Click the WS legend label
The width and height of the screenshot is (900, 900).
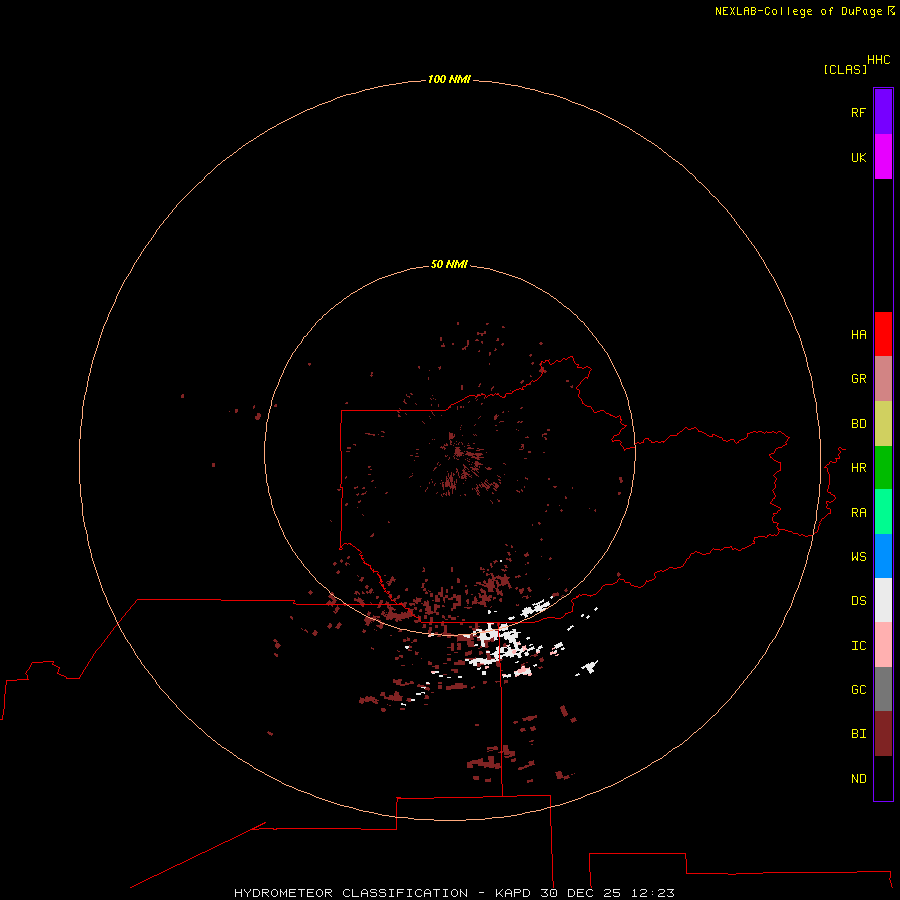click(x=858, y=556)
